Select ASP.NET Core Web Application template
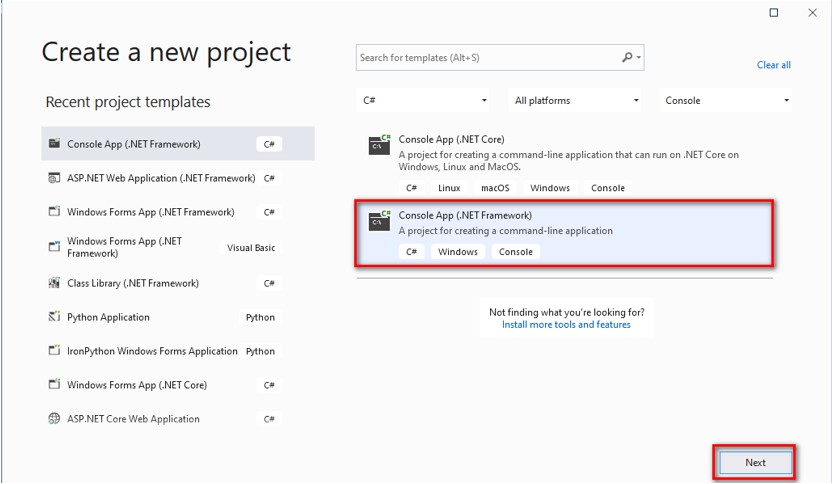This screenshot has height=484, width=835. [178, 419]
